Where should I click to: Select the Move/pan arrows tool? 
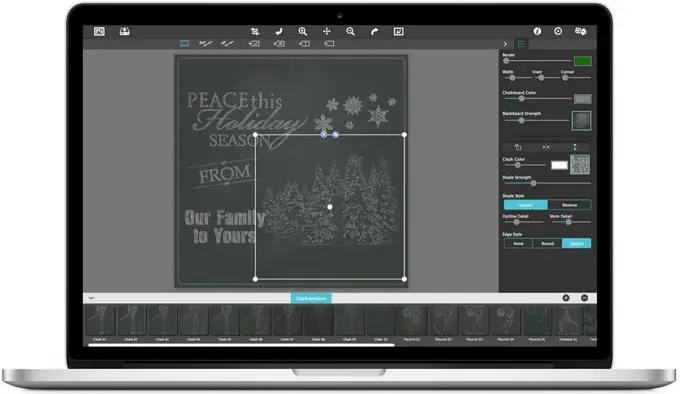327,31
